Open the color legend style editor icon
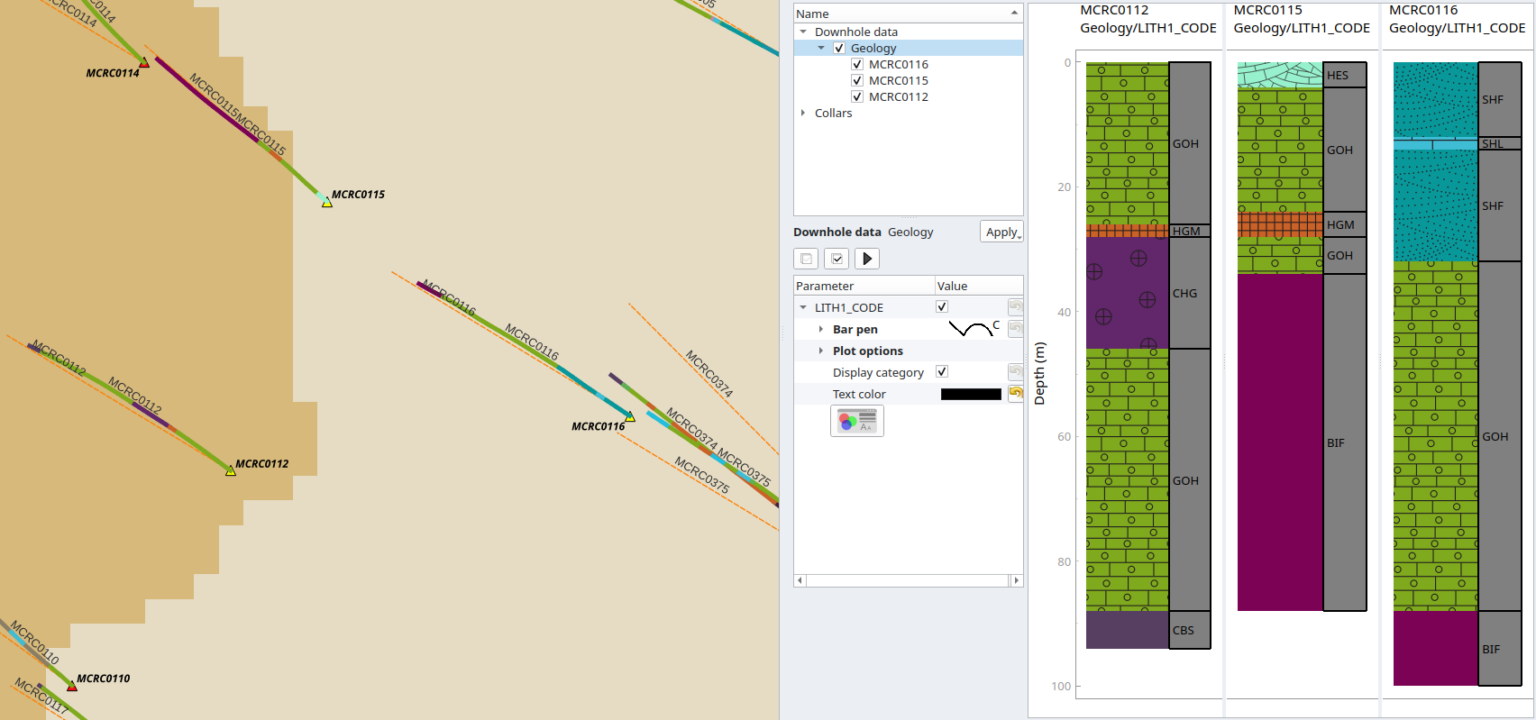Viewport: 1536px width, 720px height. [x=857, y=420]
